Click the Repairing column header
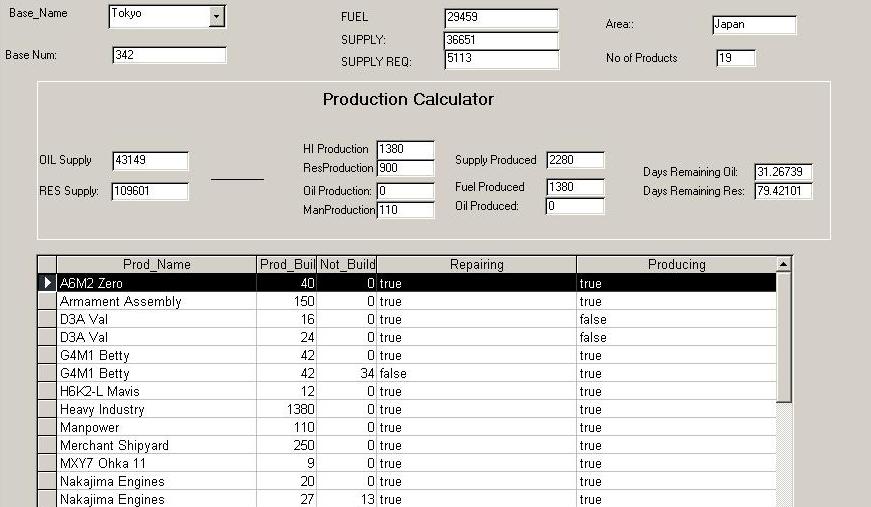Viewport: 871px width, 507px height. (x=476, y=265)
